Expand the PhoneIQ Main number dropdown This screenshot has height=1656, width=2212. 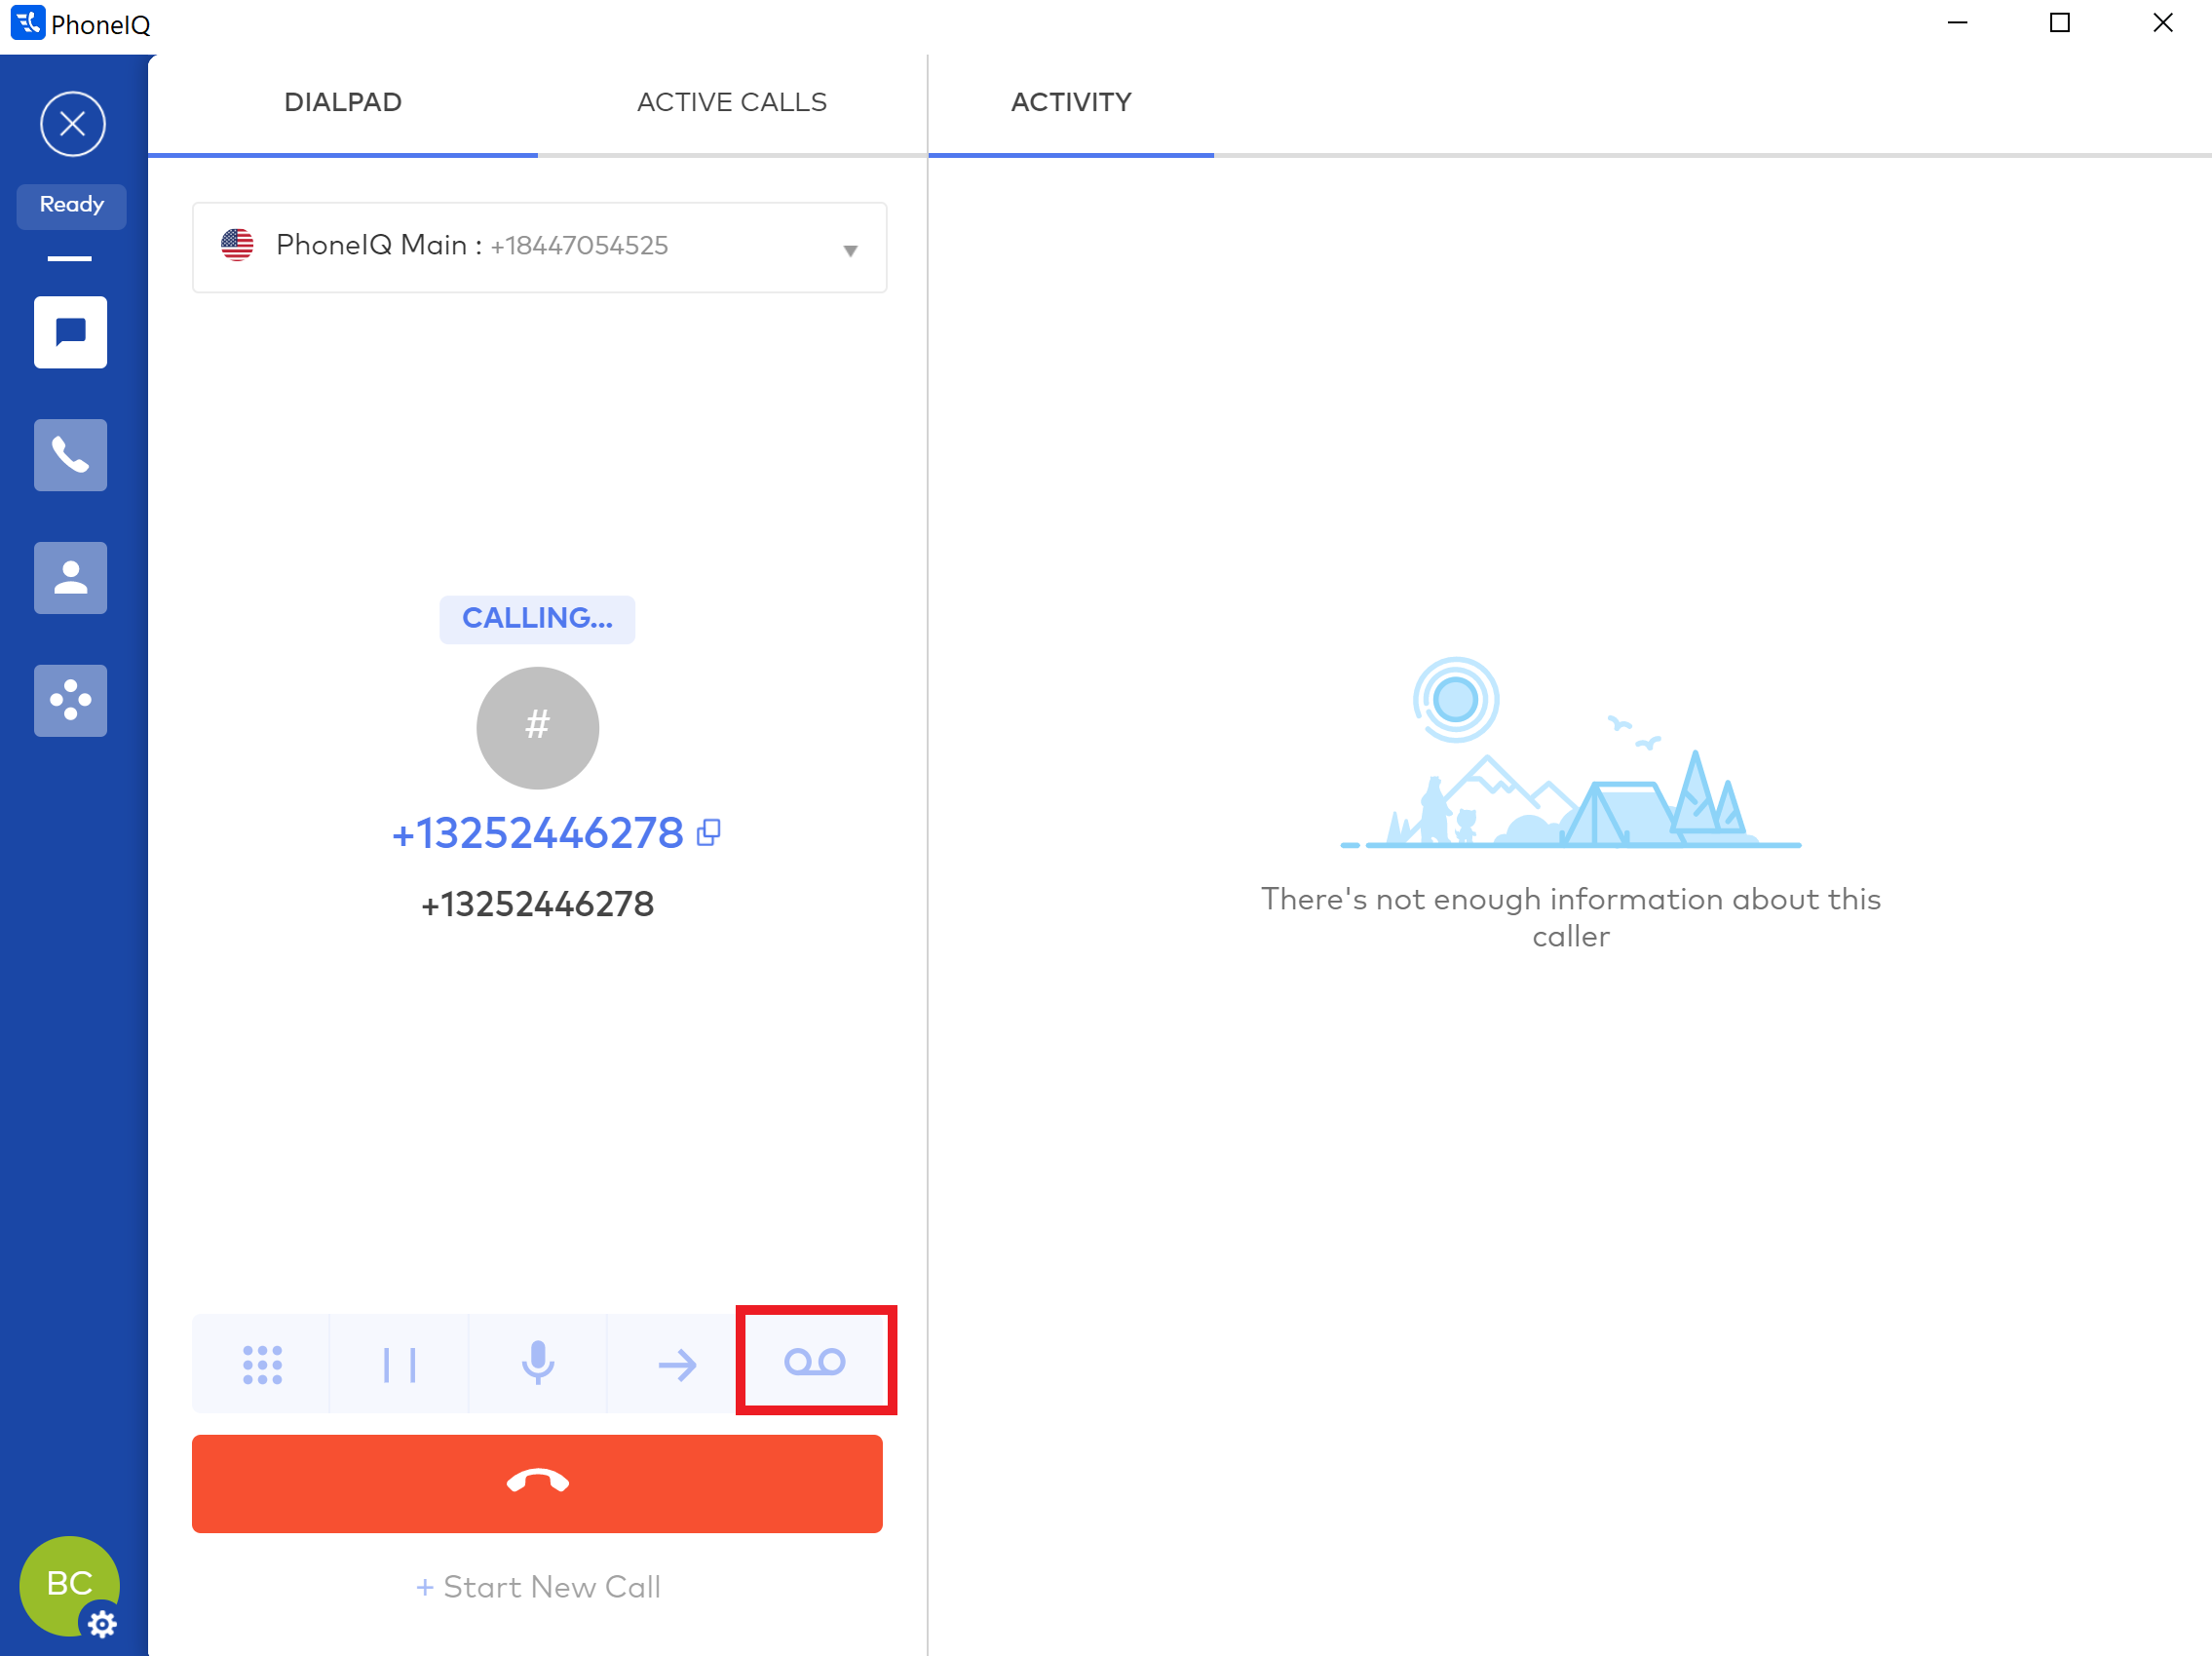coord(849,250)
